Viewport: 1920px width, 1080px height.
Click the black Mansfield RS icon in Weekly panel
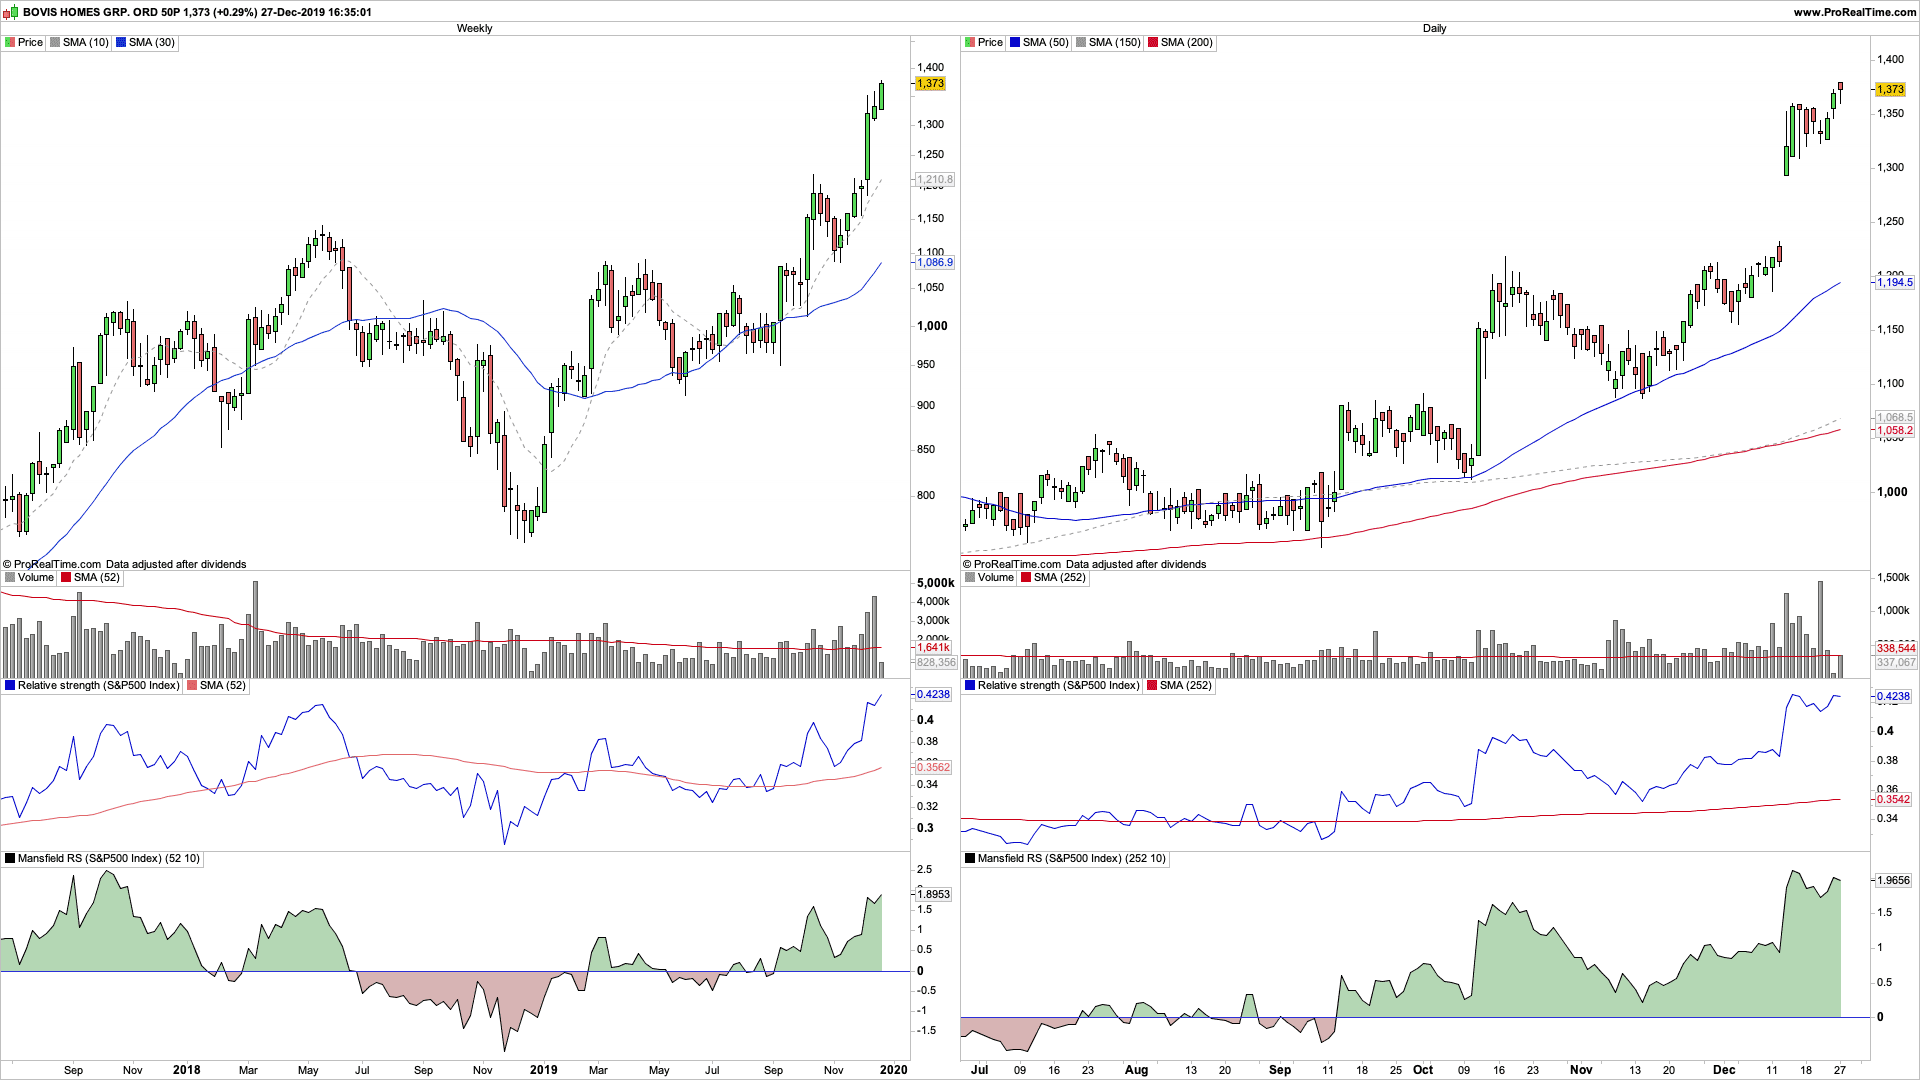click(10, 859)
